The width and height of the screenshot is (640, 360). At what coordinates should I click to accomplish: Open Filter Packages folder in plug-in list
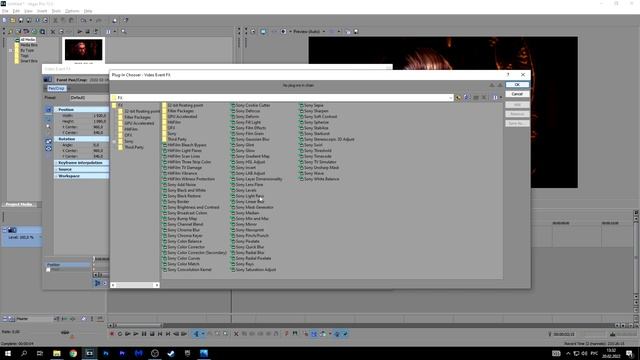[x=178, y=111]
